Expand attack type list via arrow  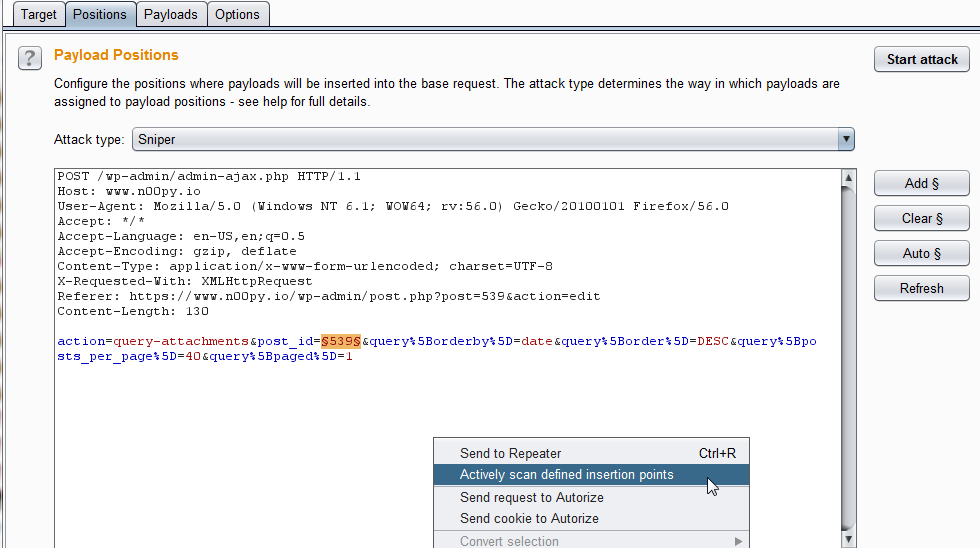point(846,139)
